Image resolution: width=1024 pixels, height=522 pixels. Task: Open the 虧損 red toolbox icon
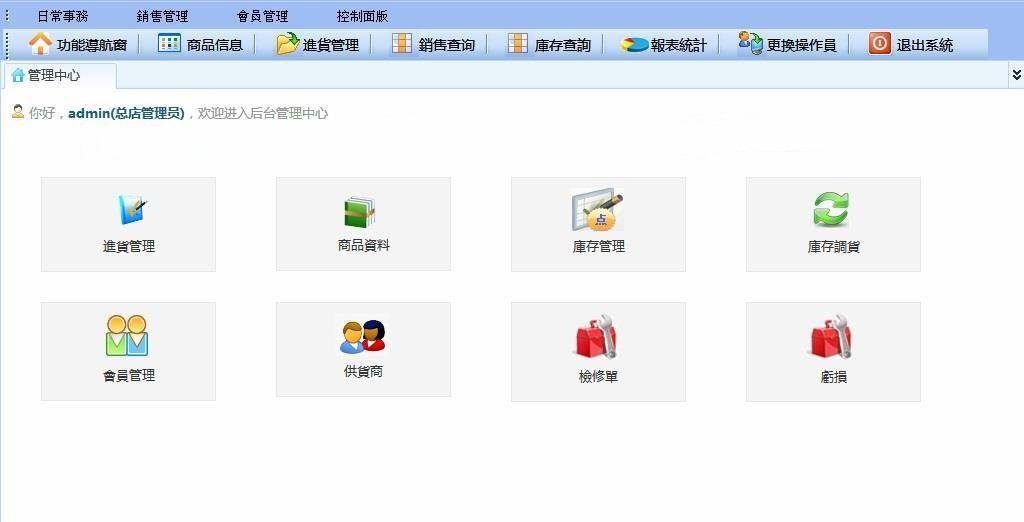click(x=831, y=336)
